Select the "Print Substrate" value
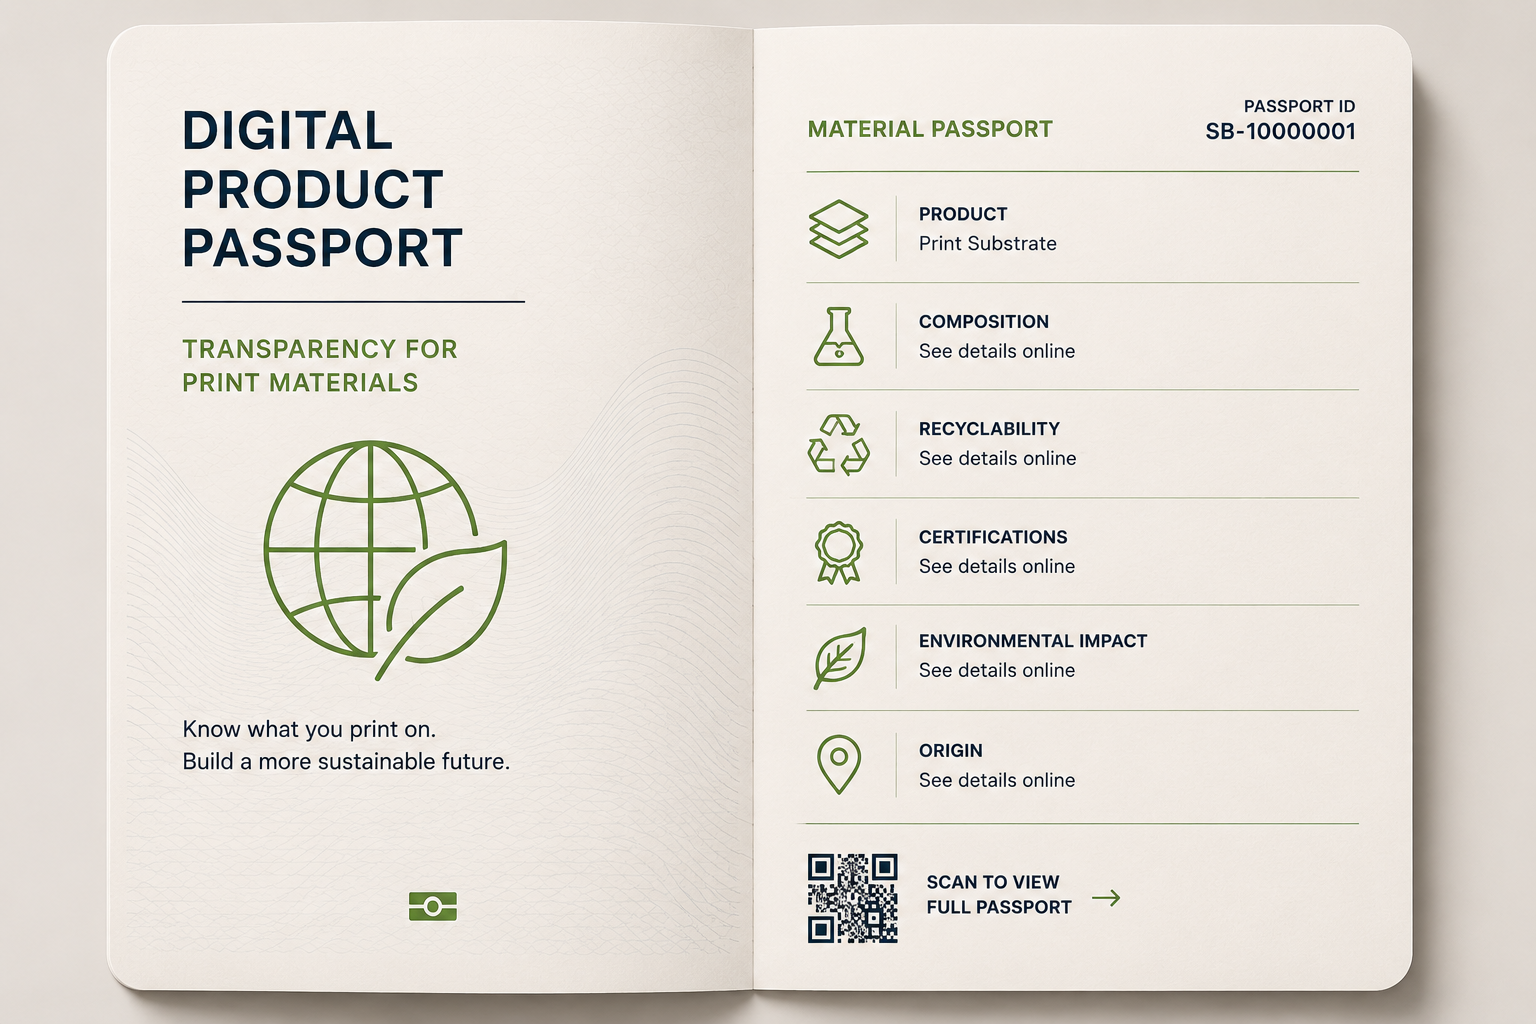The height and width of the screenshot is (1024, 1536). point(988,244)
